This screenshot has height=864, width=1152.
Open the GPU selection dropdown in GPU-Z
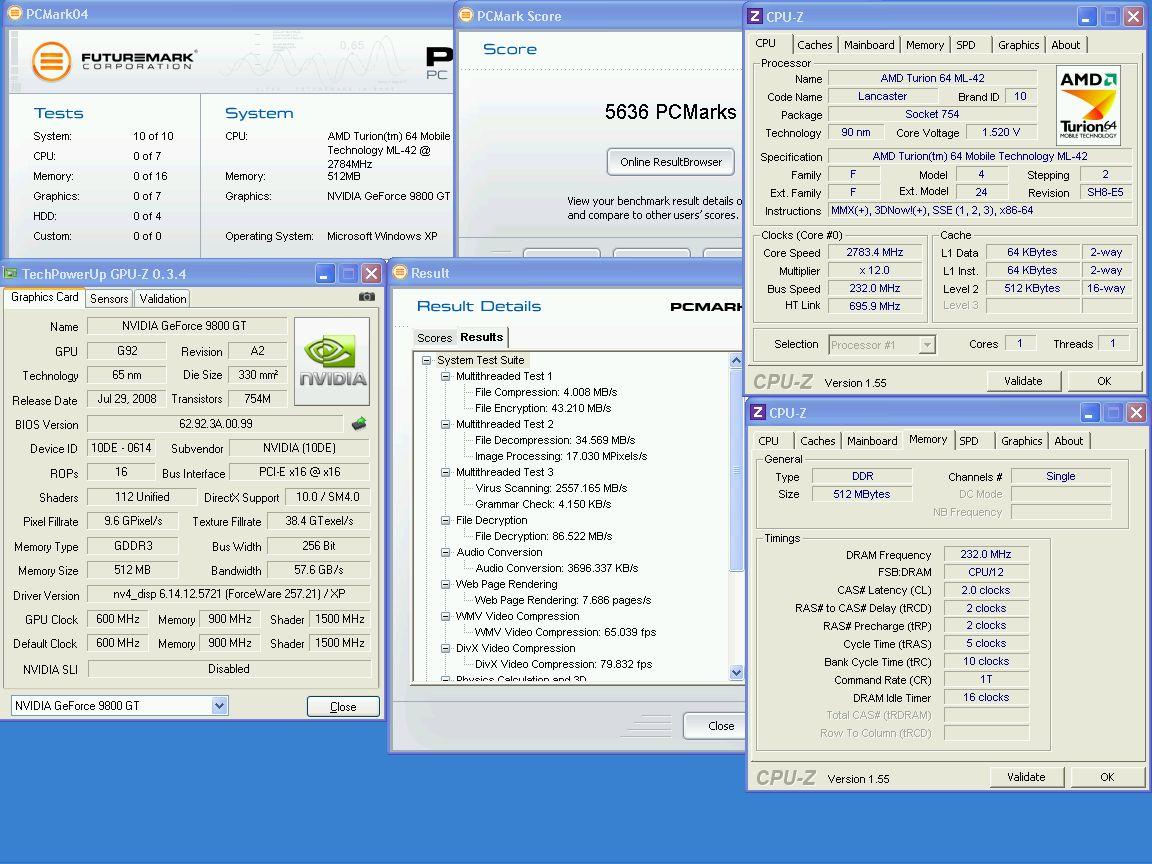(219, 706)
